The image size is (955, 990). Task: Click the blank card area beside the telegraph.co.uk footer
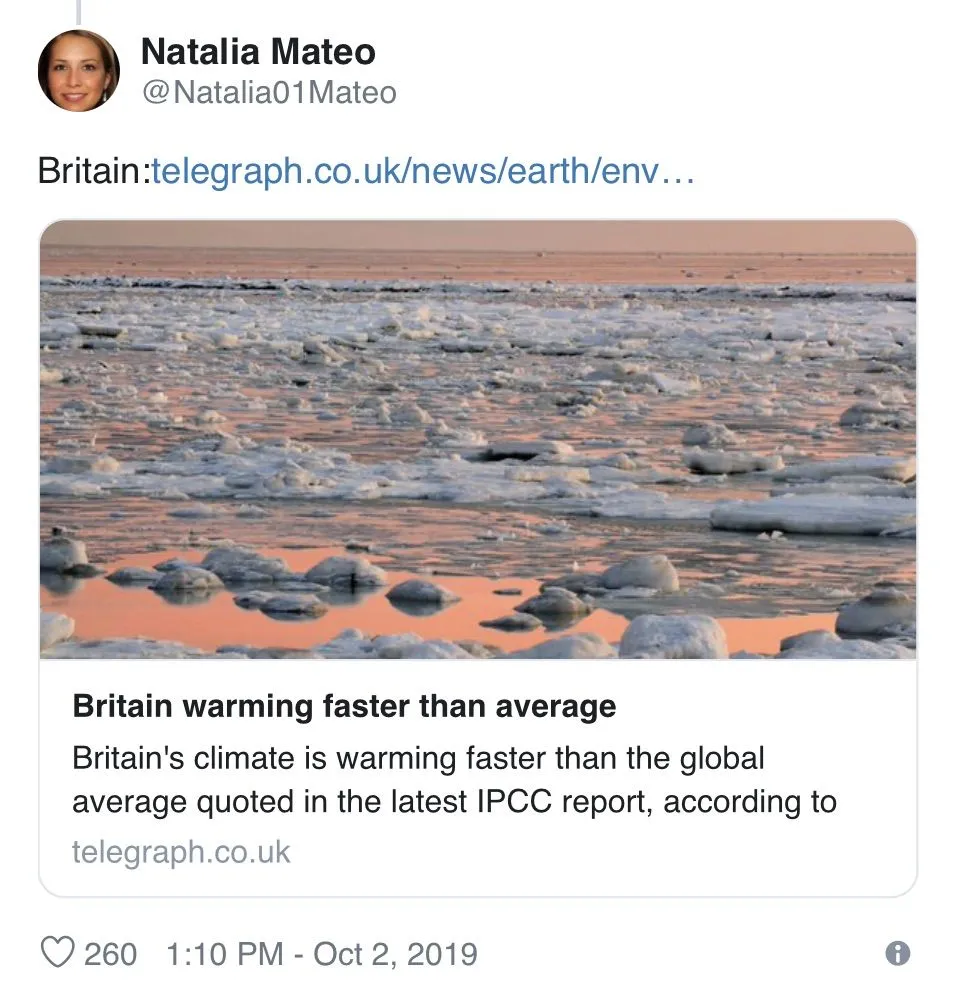point(600,852)
